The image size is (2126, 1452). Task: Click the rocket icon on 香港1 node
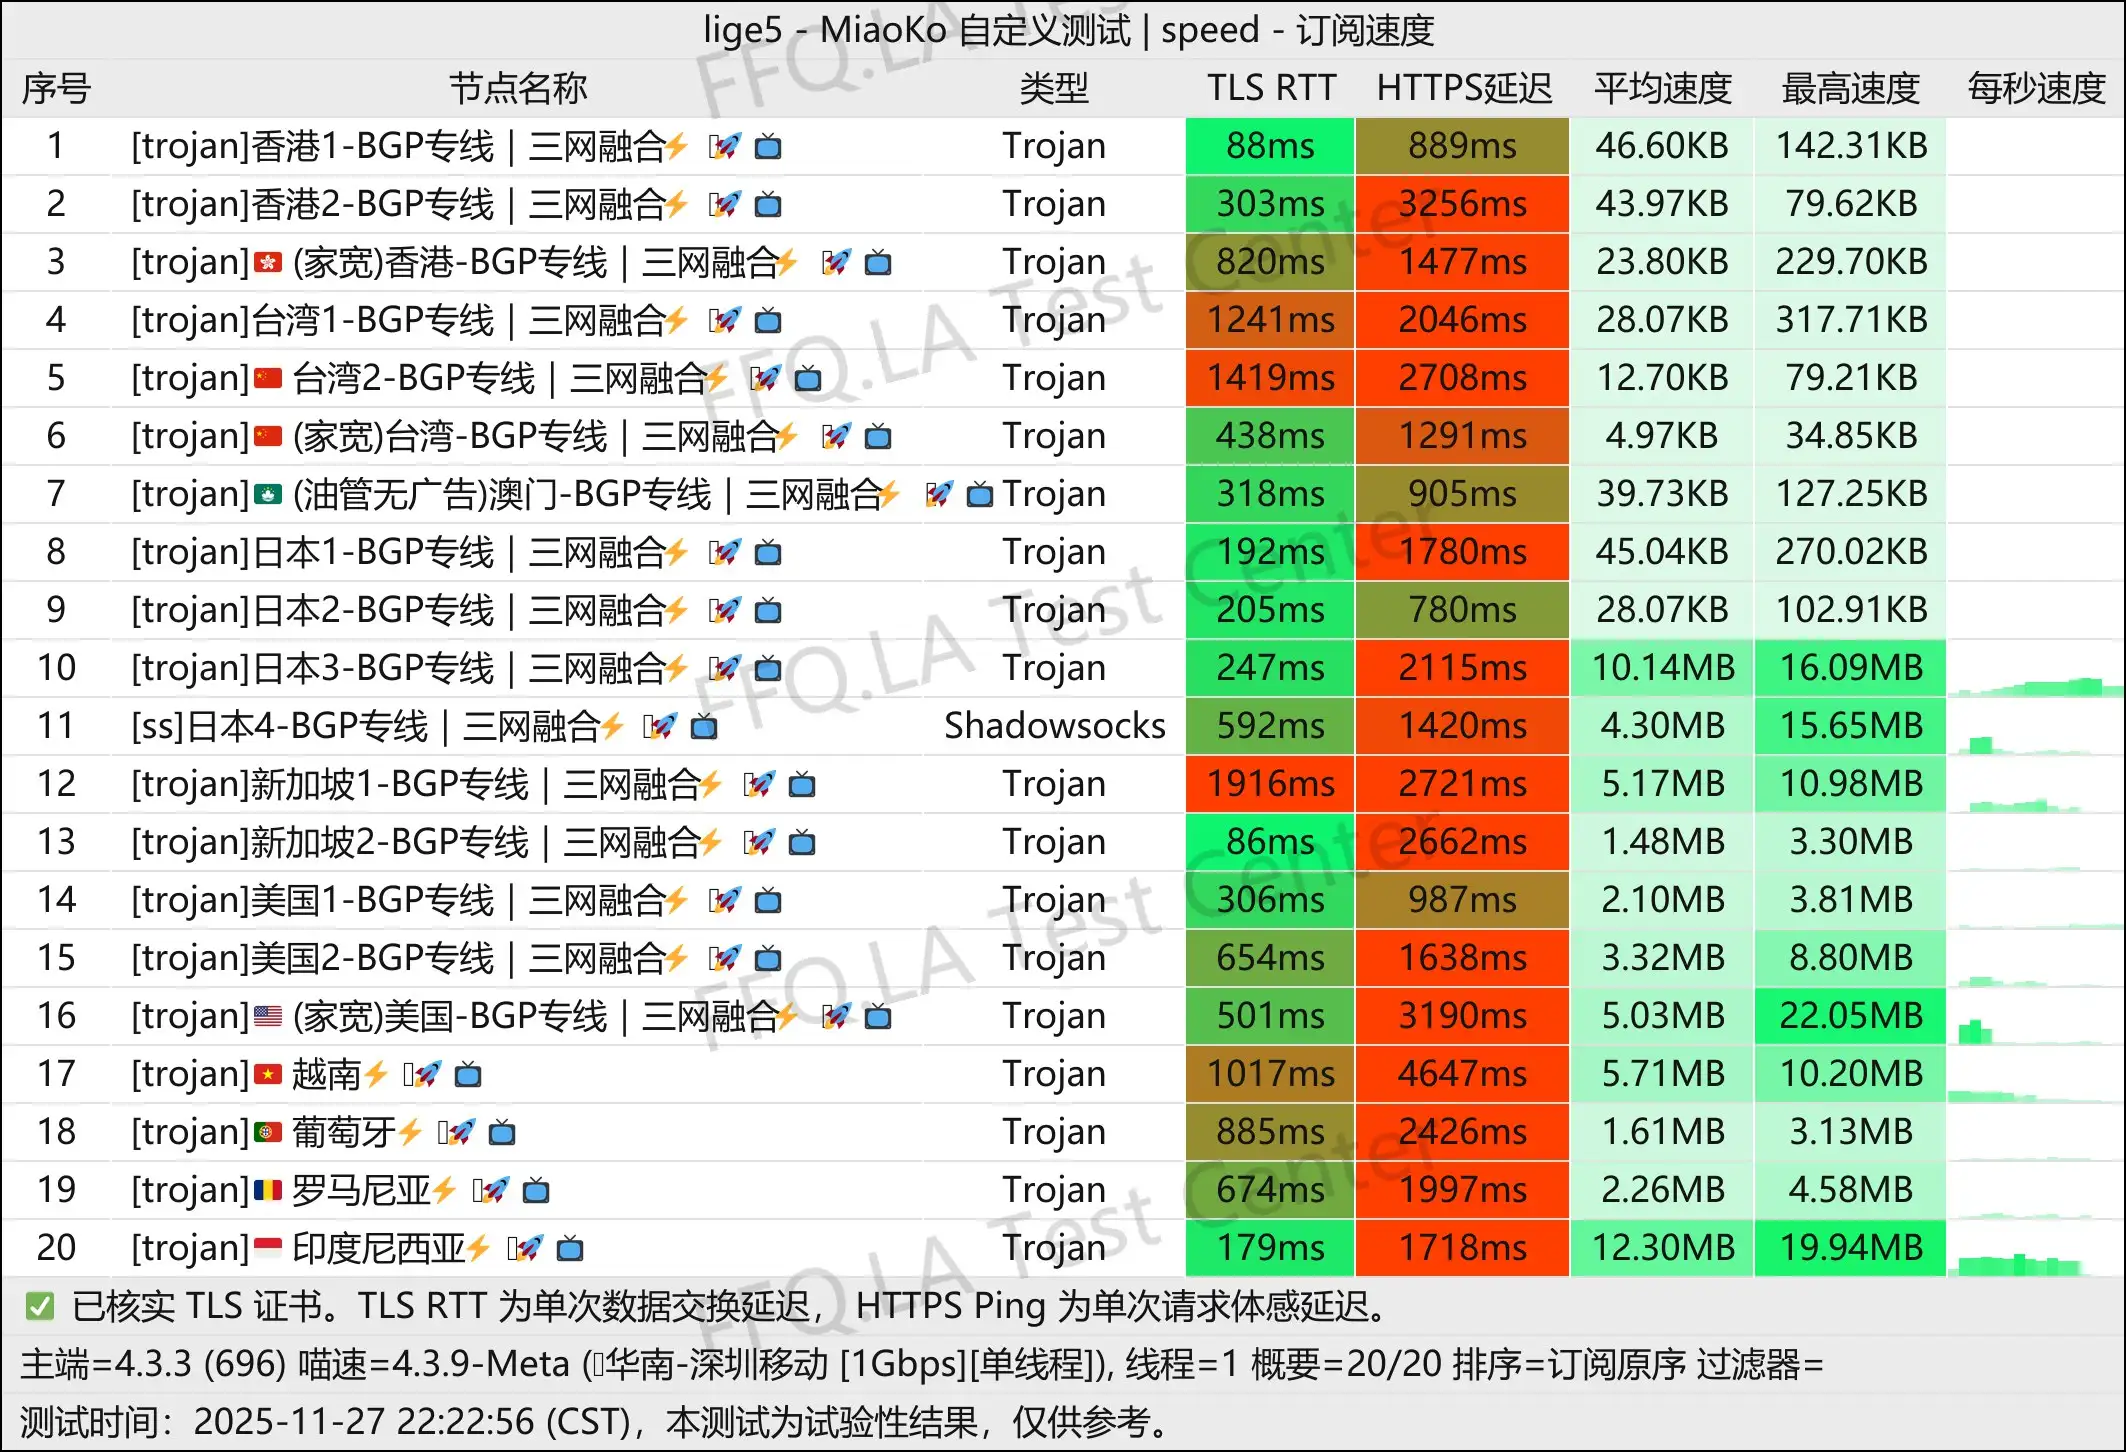(x=727, y=146)
